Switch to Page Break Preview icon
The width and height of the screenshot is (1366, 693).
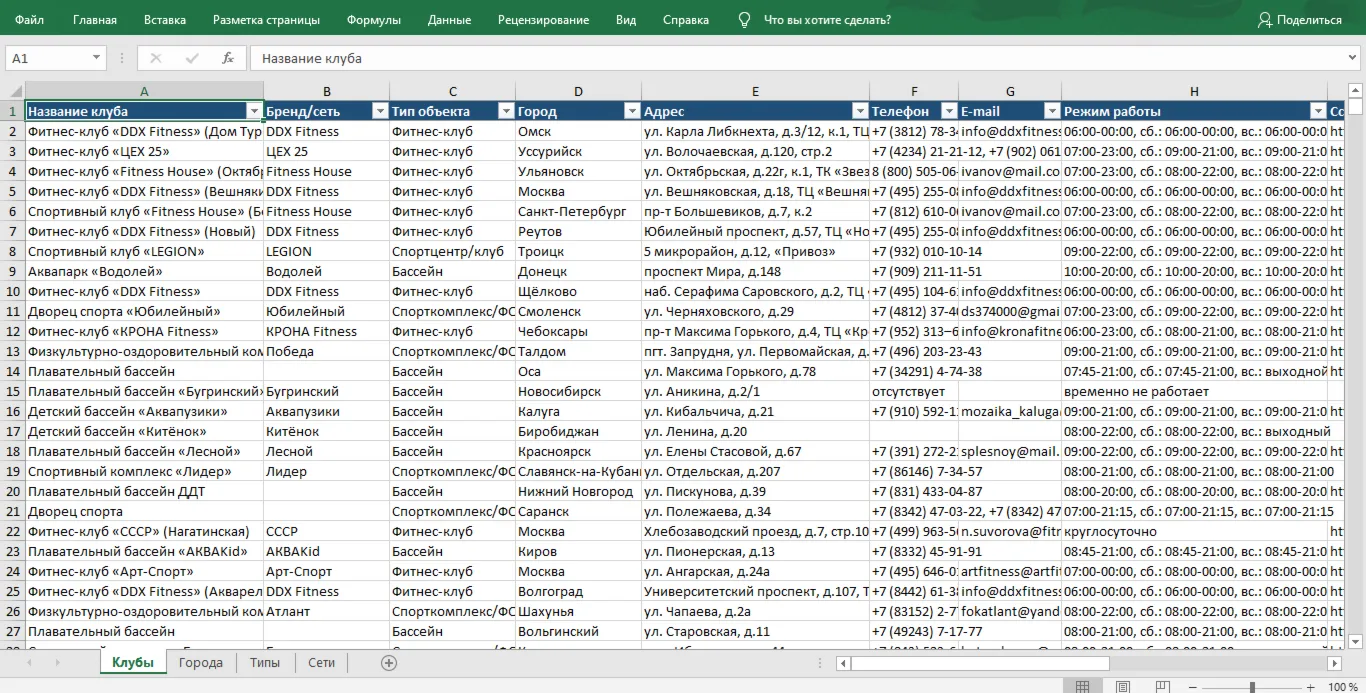point(1165,686)
